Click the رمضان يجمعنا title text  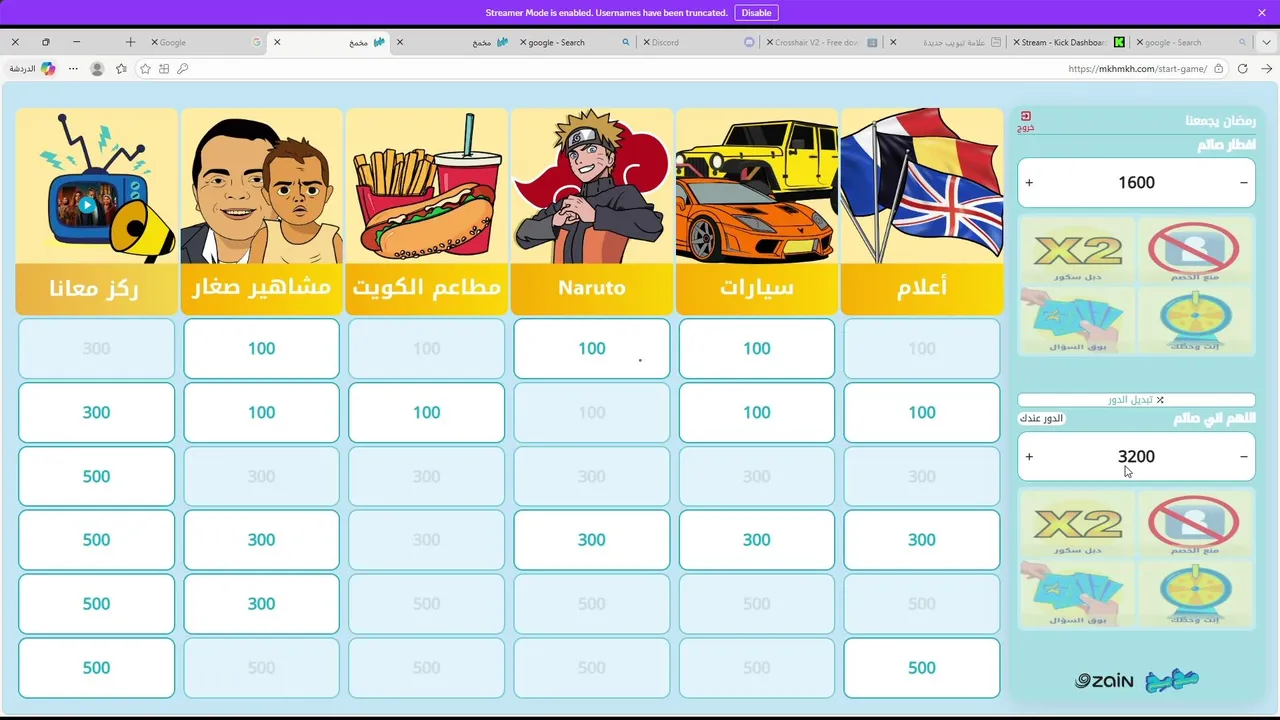pyautogui.click(x=1220, y=121)
